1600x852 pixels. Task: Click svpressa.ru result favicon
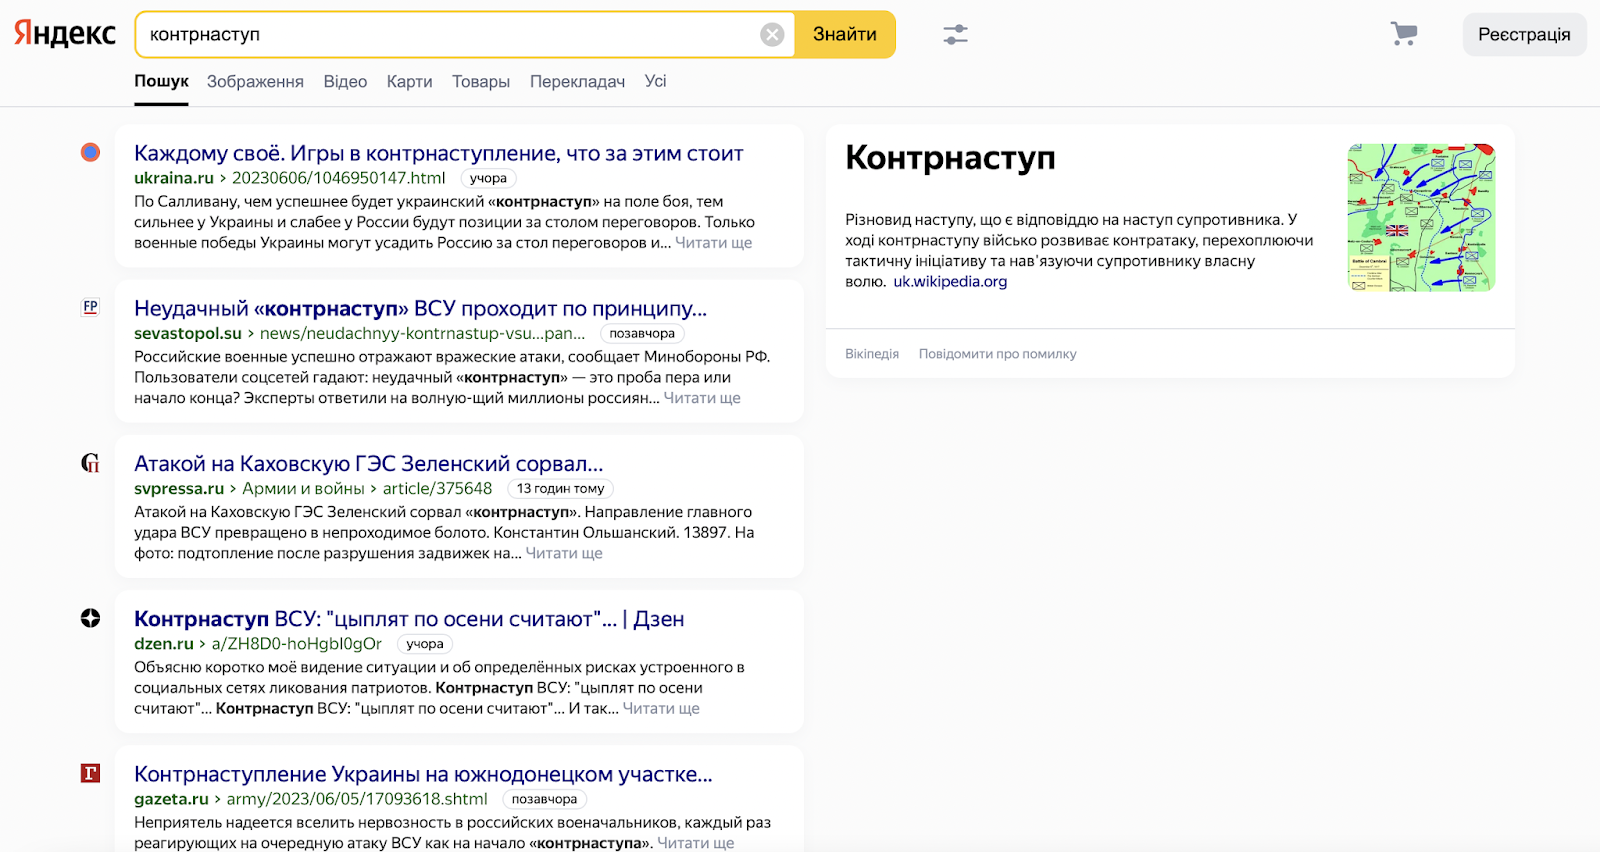[91, 463]
